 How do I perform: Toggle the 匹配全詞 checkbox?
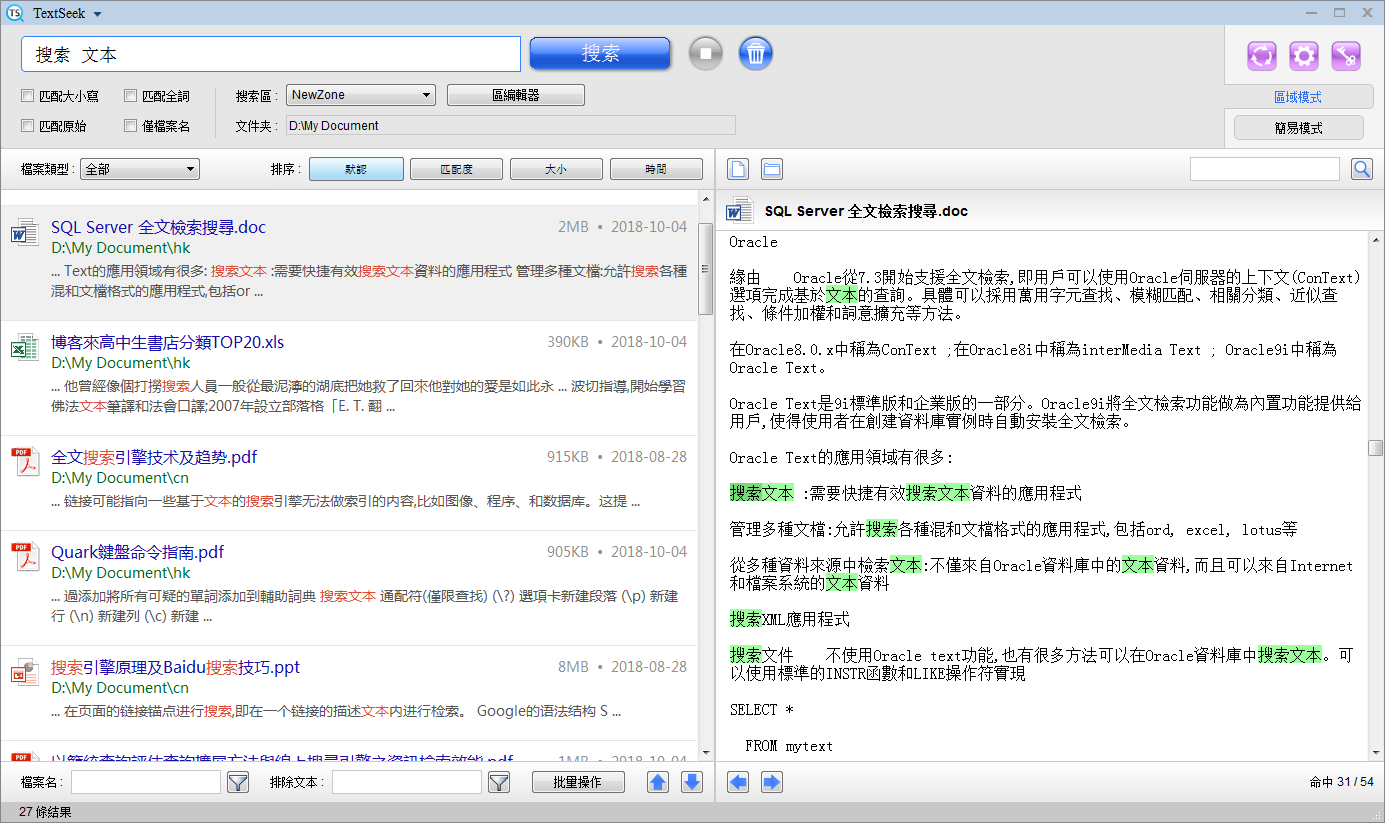tap(131, 96)
